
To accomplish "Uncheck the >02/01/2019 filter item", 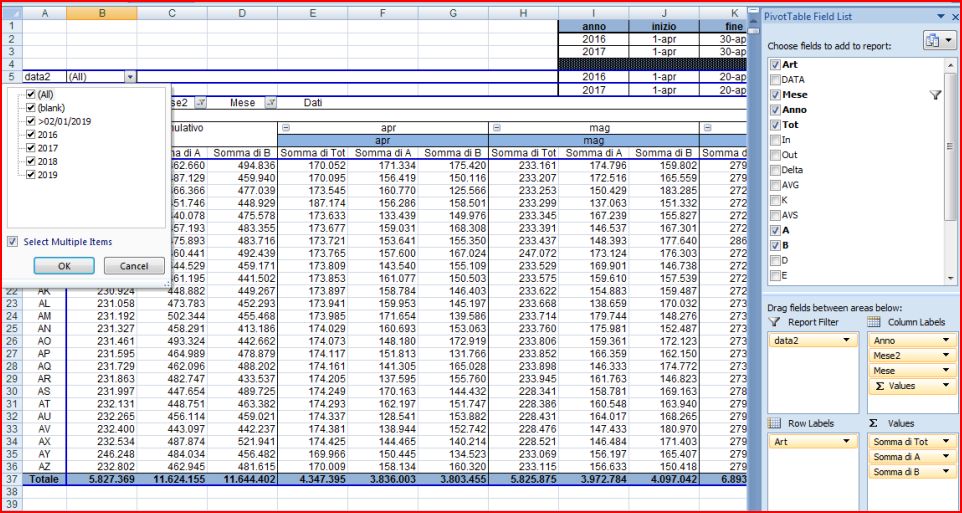I will [31, 122].
